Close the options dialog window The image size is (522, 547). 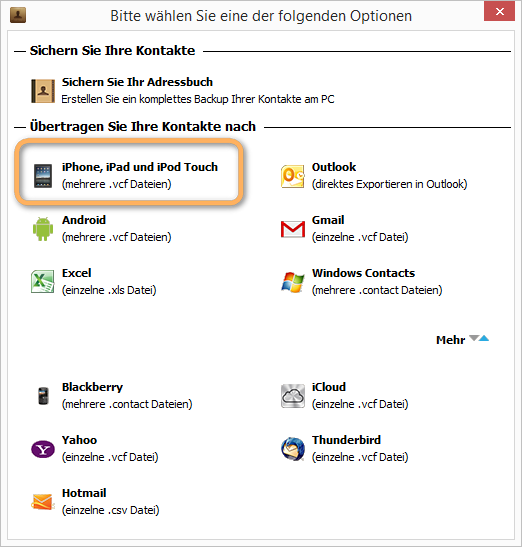click(499, 12)
